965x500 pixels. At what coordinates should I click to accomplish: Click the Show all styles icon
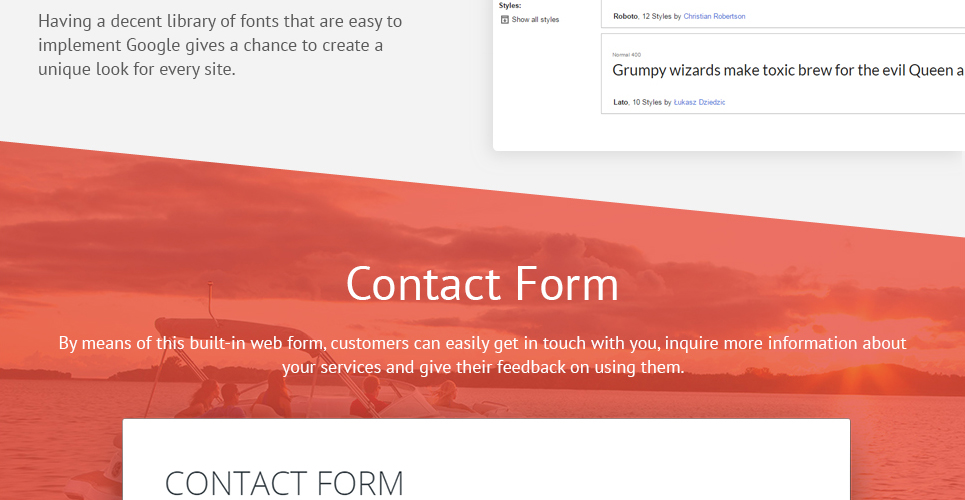point(505,20)
